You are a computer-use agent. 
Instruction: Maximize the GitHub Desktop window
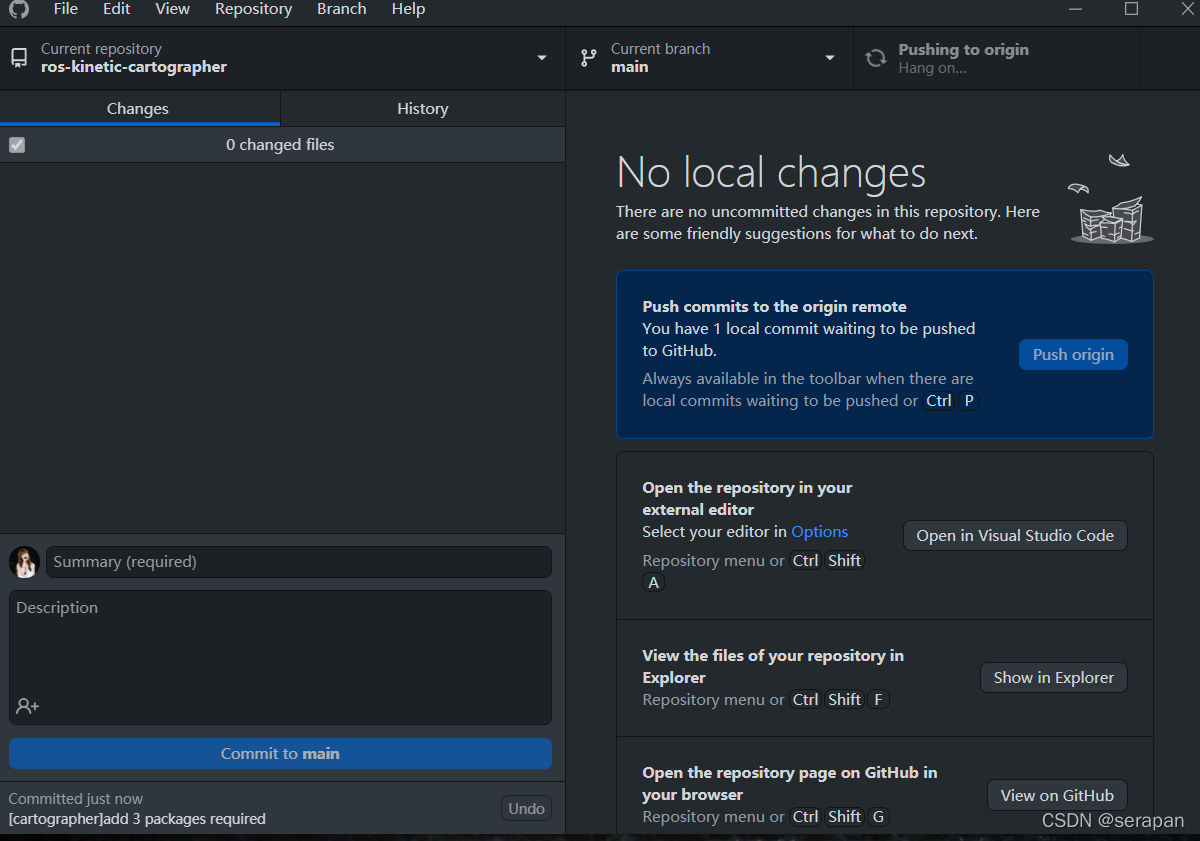(1131, 9)
